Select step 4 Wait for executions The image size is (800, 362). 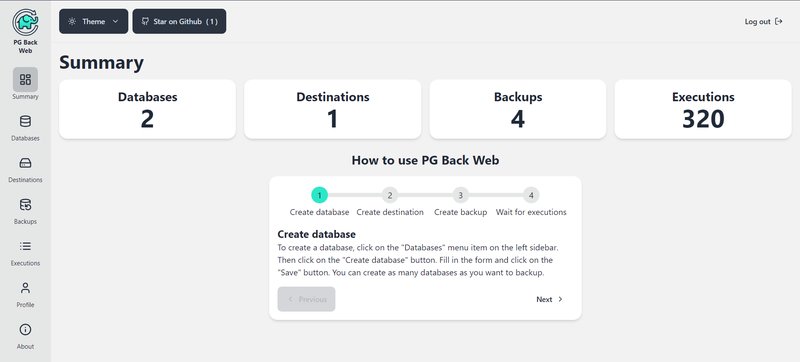531,195
